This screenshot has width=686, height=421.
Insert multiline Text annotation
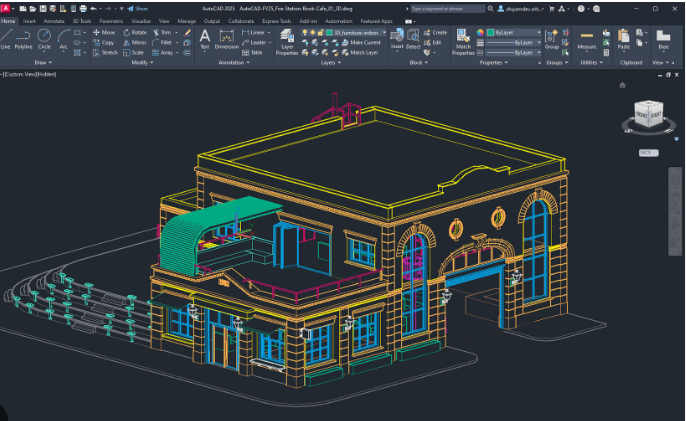click(205, 40)
